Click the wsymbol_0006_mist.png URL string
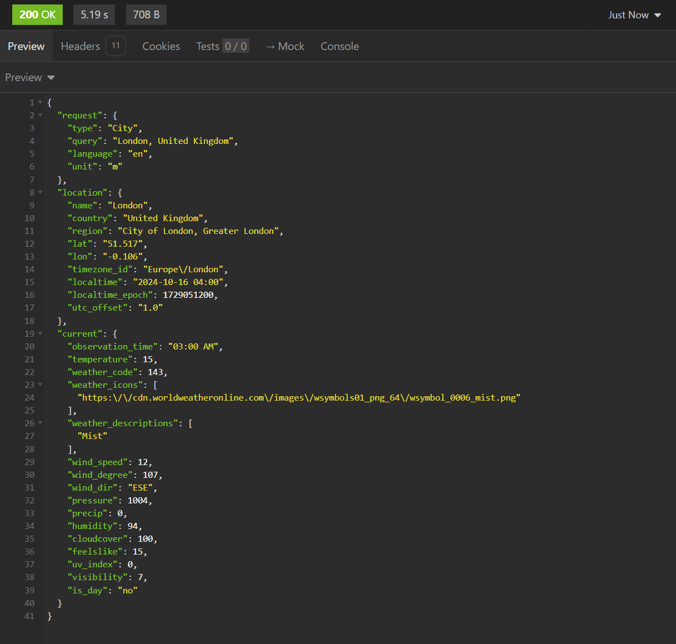This screenshot has width=676, height=644. [x=299, y=397]
